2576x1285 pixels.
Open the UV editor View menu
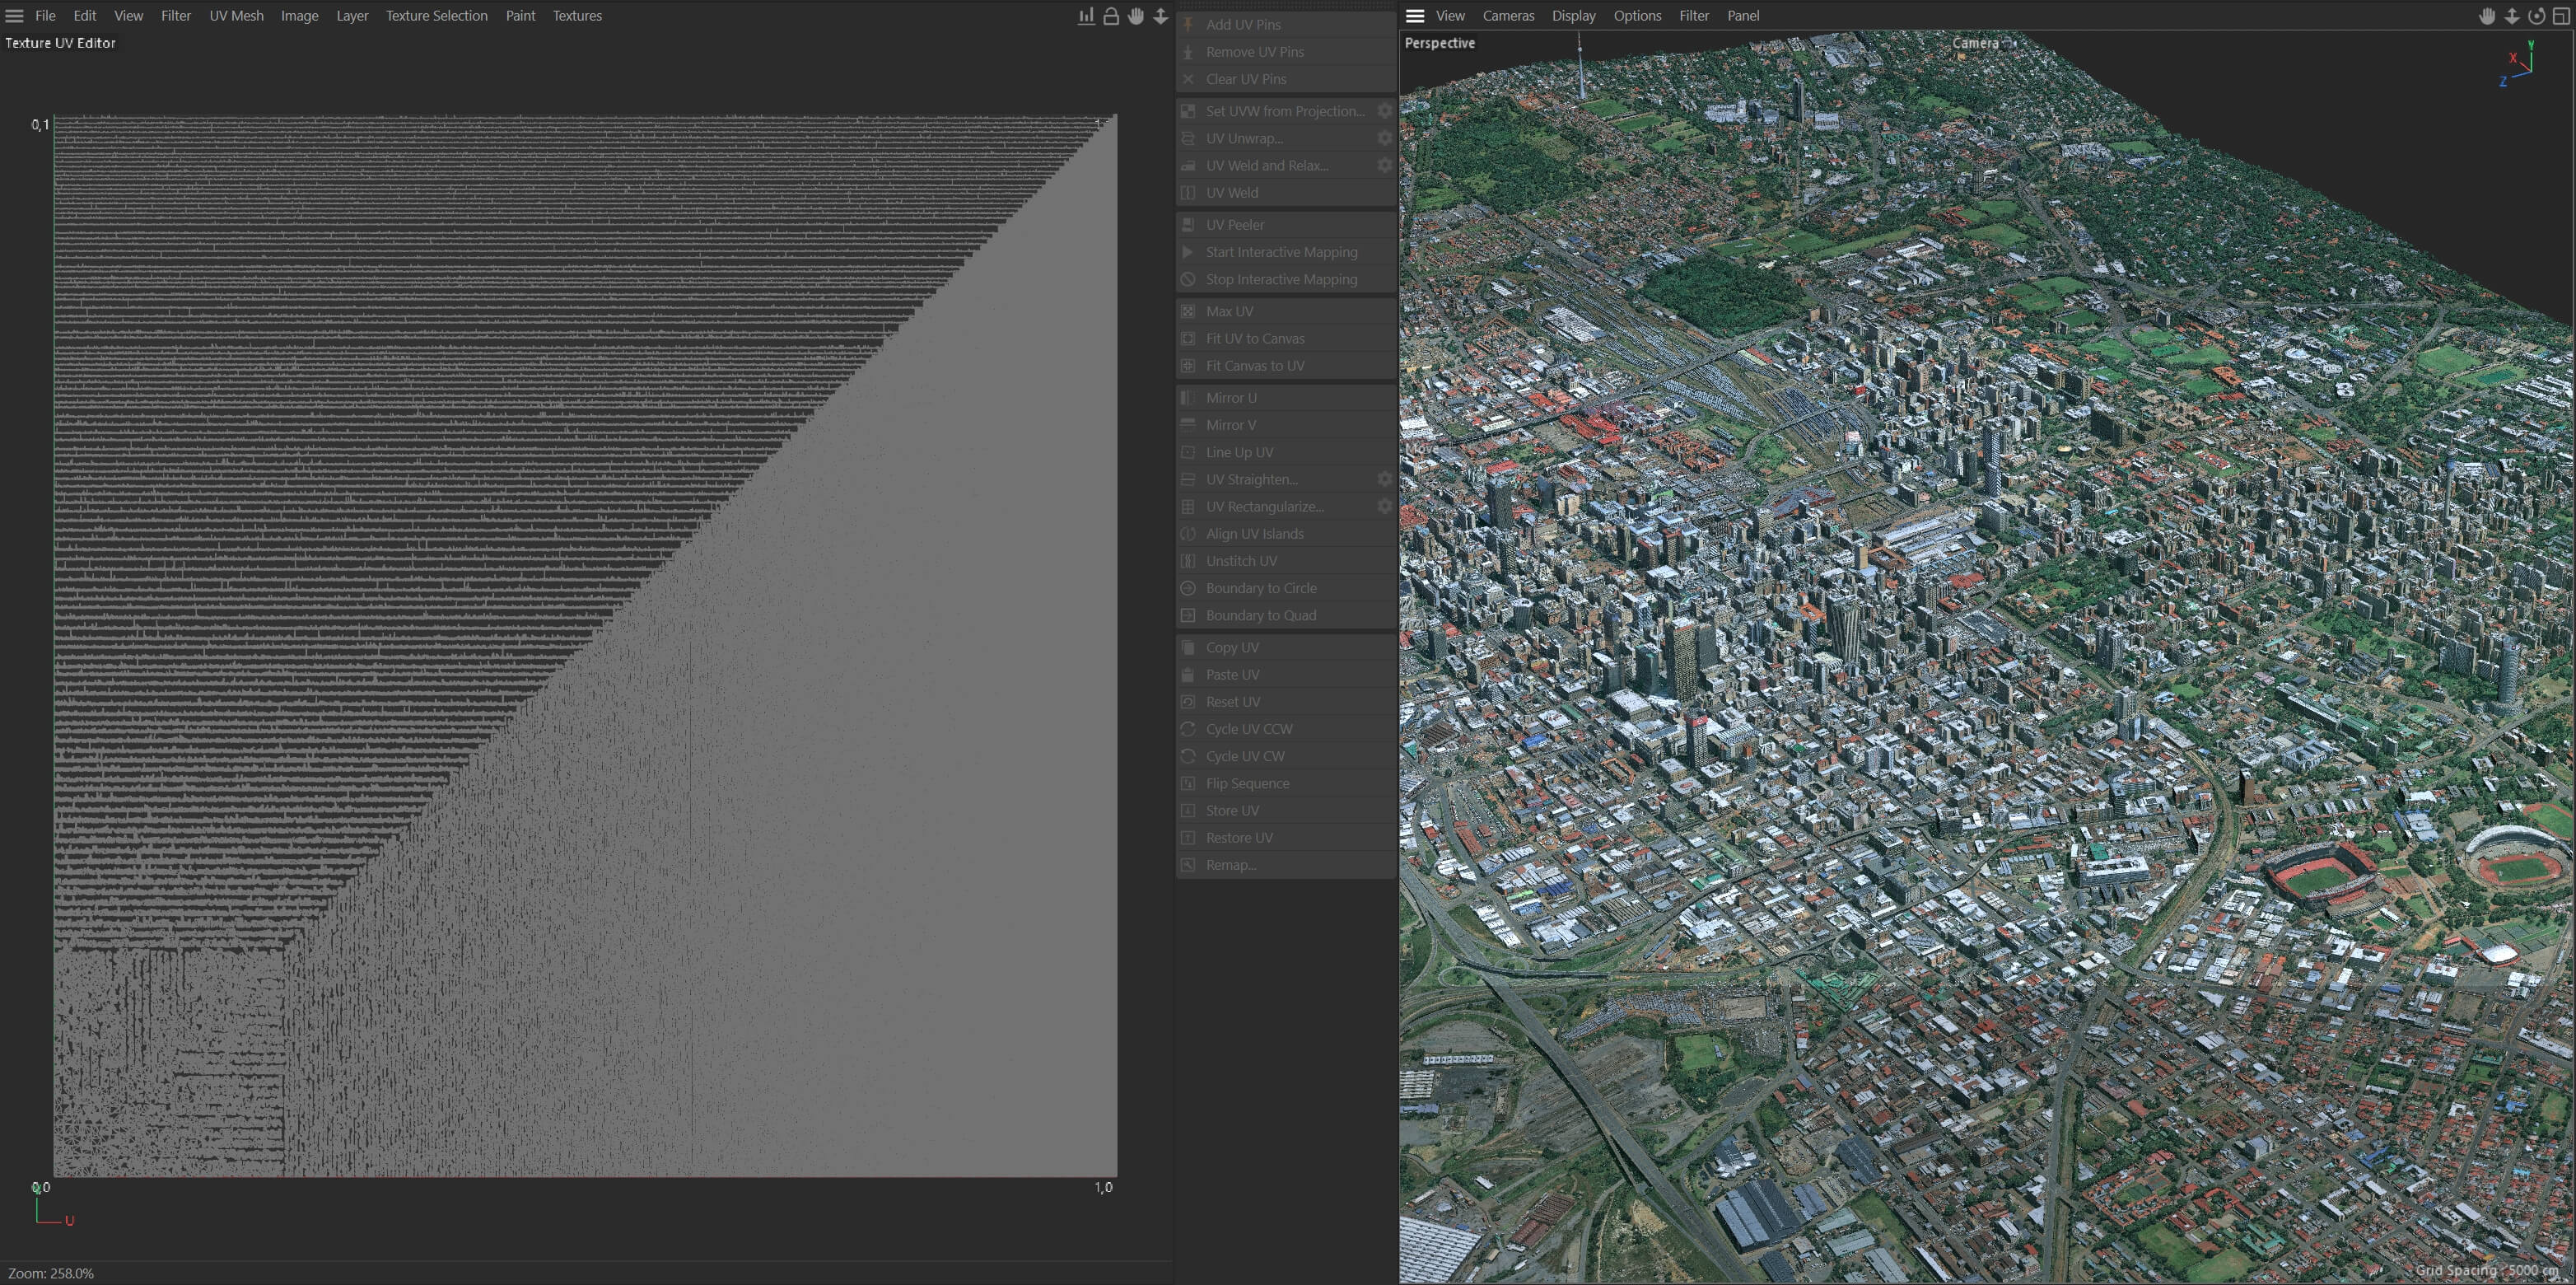pyautogui.click(x=128, y=16)
